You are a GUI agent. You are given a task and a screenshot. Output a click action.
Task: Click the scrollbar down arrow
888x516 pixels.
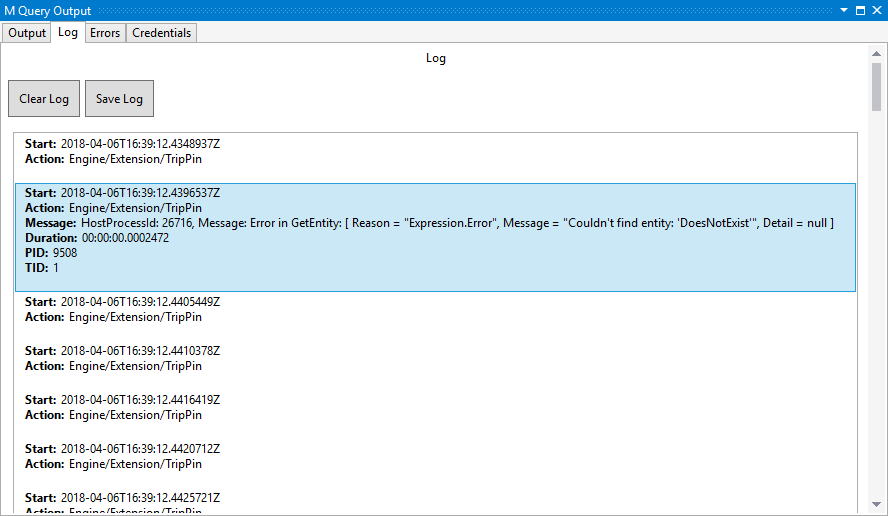pyautogui.click(x=876, y=504)
